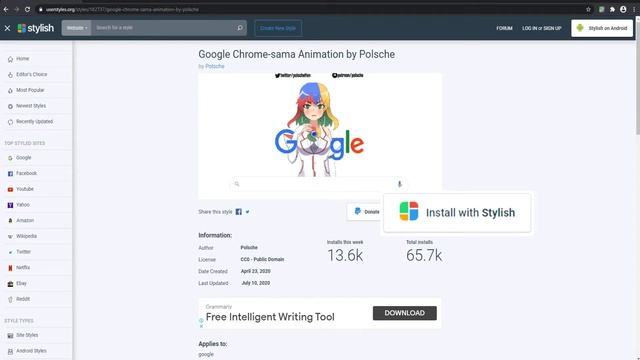Click the Reddit icon in sidebar

(x=10, y=299)
